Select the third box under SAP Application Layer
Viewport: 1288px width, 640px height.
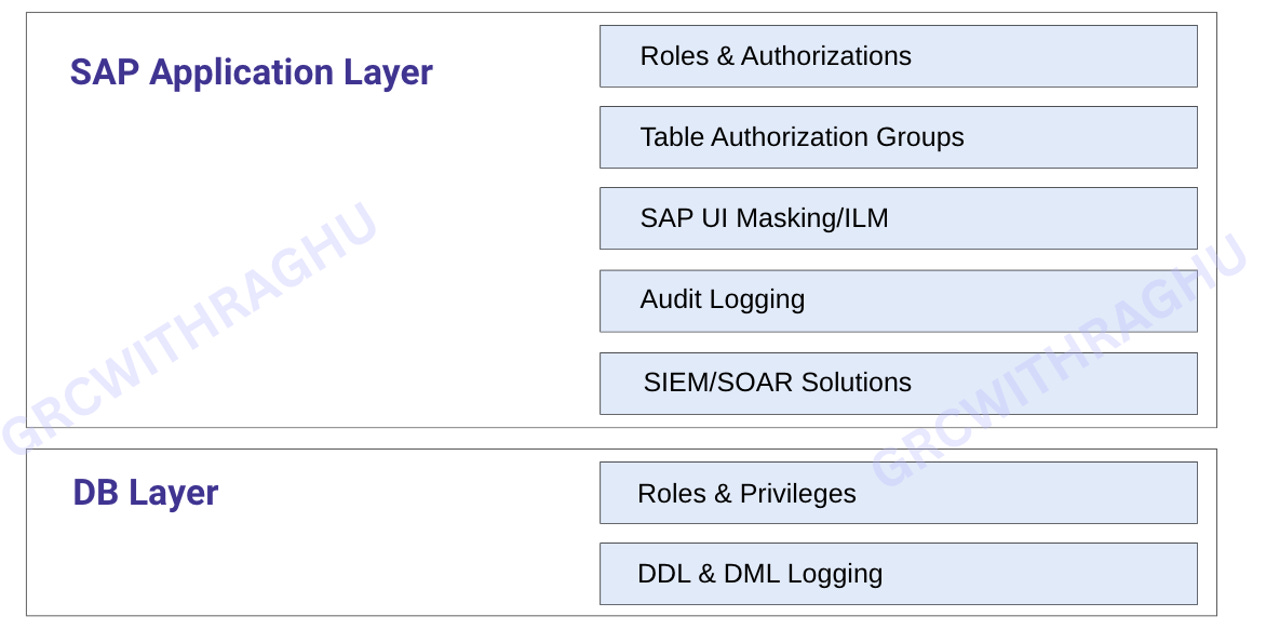(897, 218)
